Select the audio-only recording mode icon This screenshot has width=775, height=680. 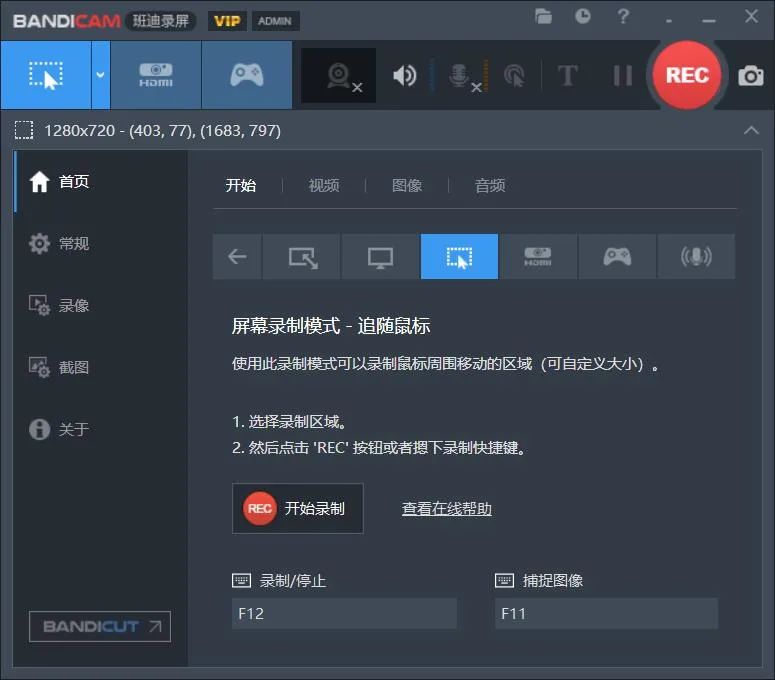tap(696, 256)
